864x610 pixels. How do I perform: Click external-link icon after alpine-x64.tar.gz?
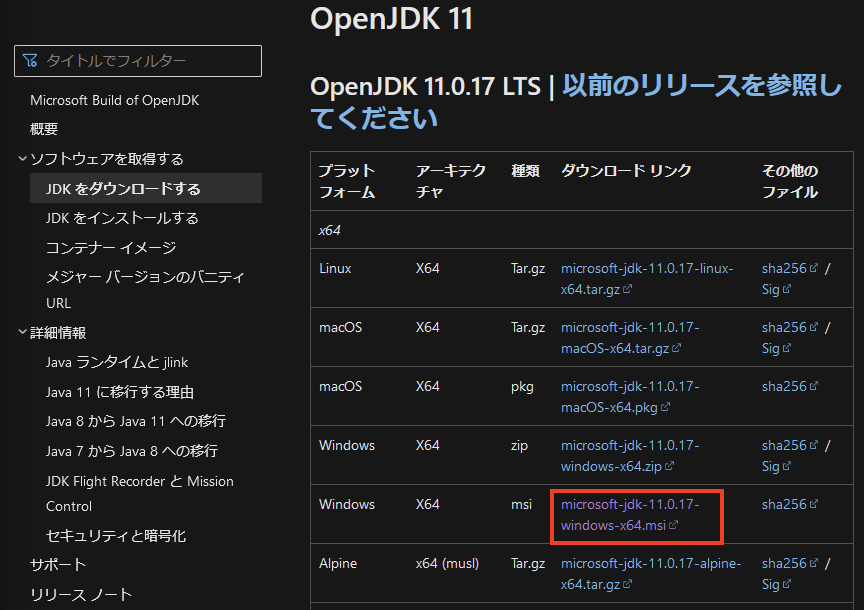(627, 584)
